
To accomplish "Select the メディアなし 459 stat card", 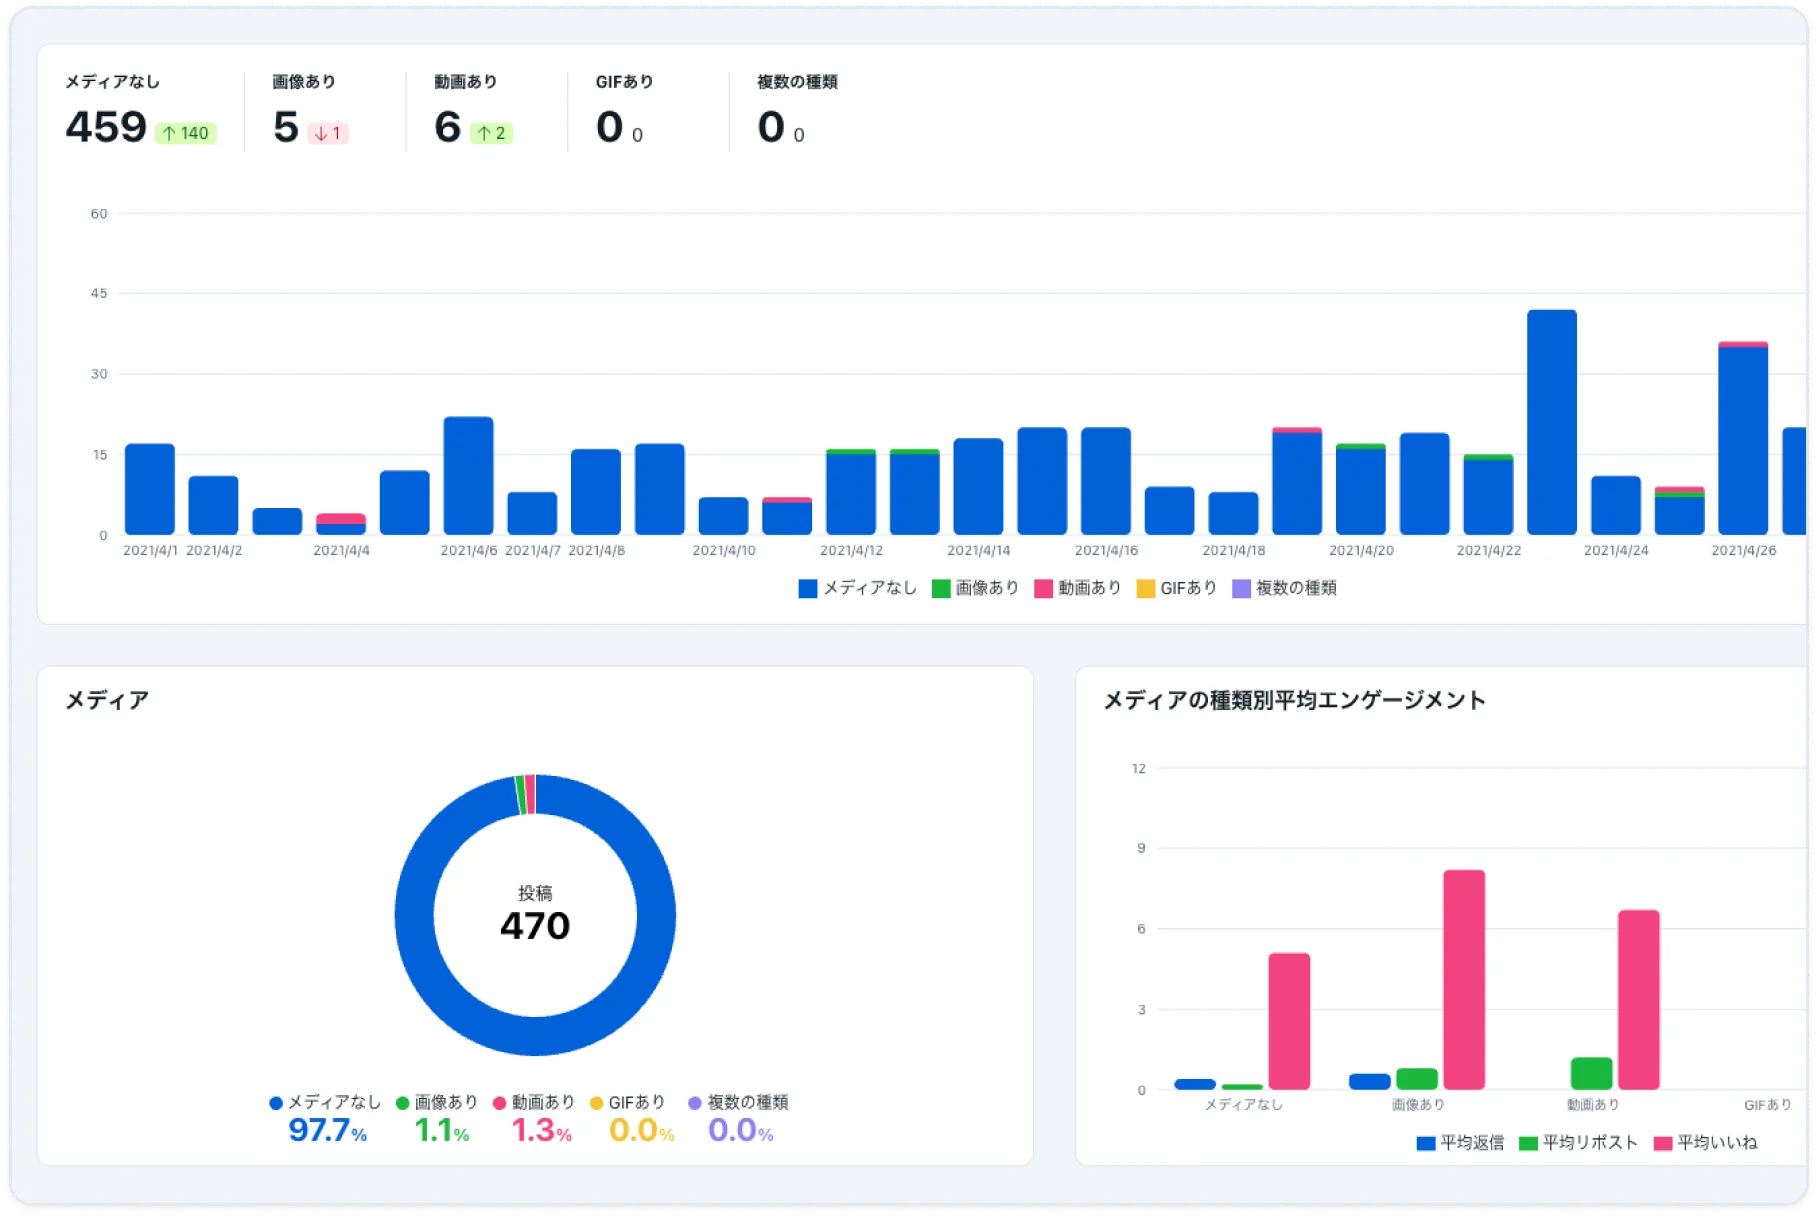I will [140, 110].
